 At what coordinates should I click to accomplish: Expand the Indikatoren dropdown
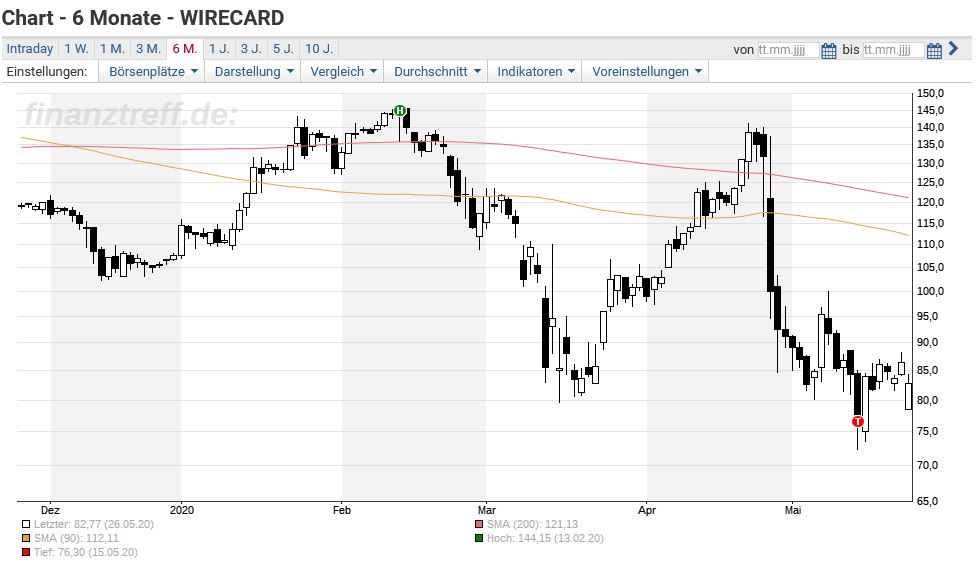pos(535,72)
